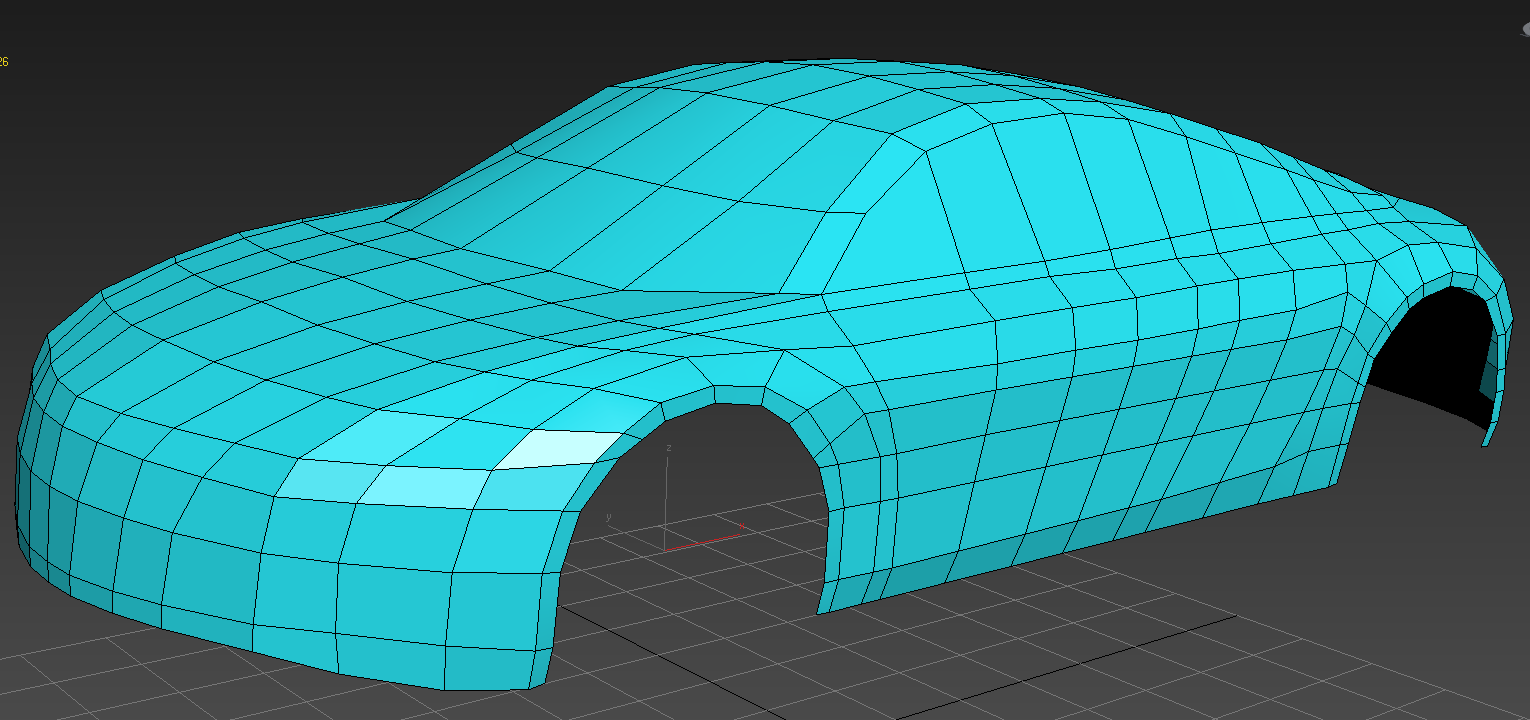This screenshot has height=720, width=1530.
Task: Click the yellow 26 statistics number
Action: (4, 62)
